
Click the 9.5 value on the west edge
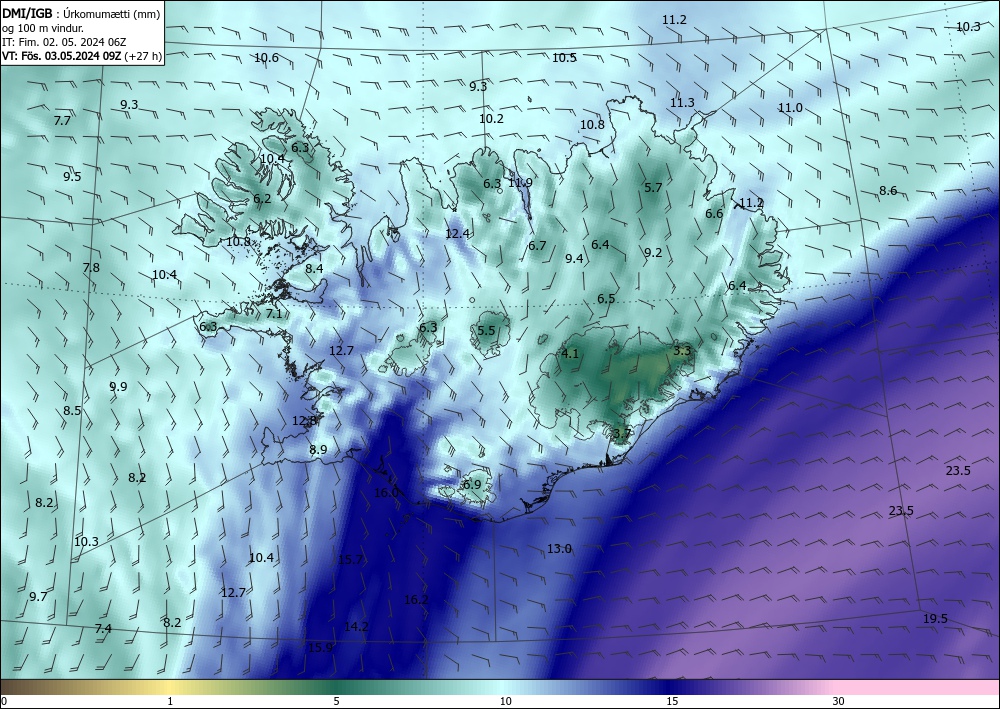[72, 177]
